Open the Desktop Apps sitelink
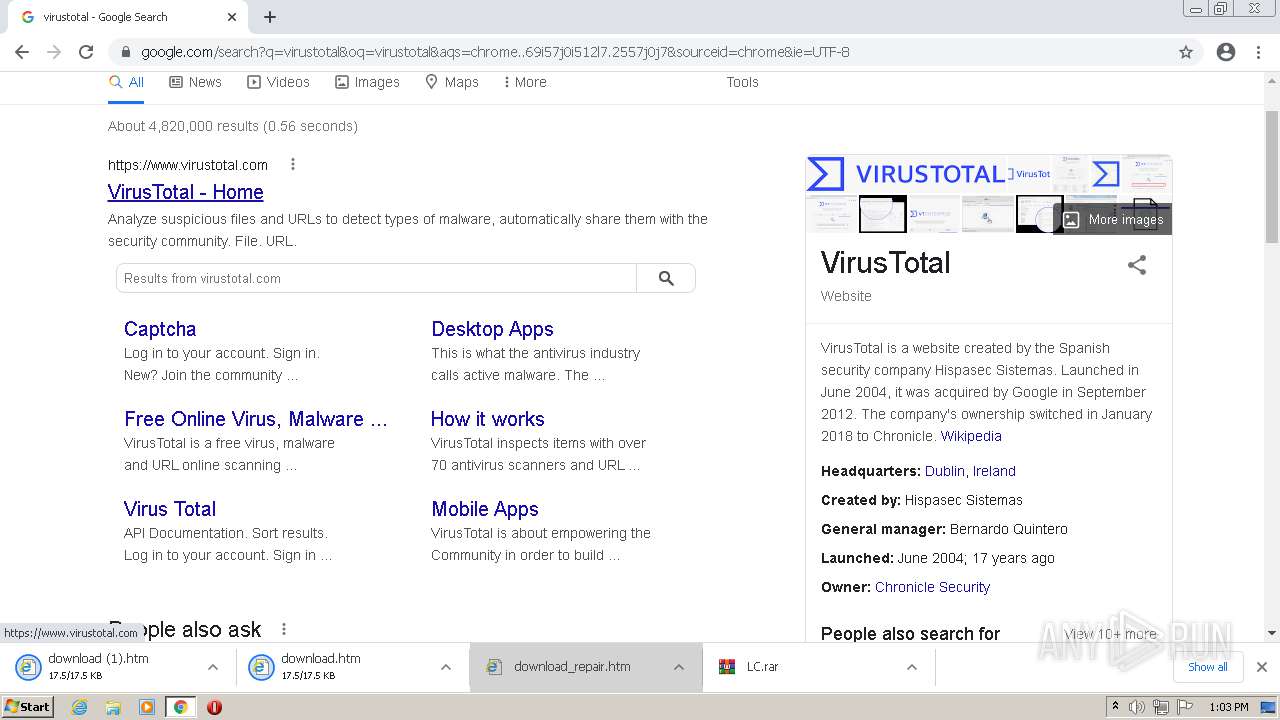 coord(492,329)
